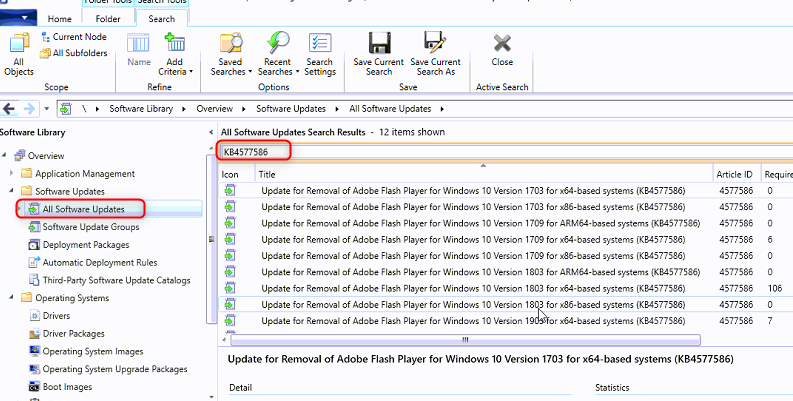Viewport: 793px width, 401px height.
Task: Collapse the Software Updates tree node
Action: [x=12, y=191]
